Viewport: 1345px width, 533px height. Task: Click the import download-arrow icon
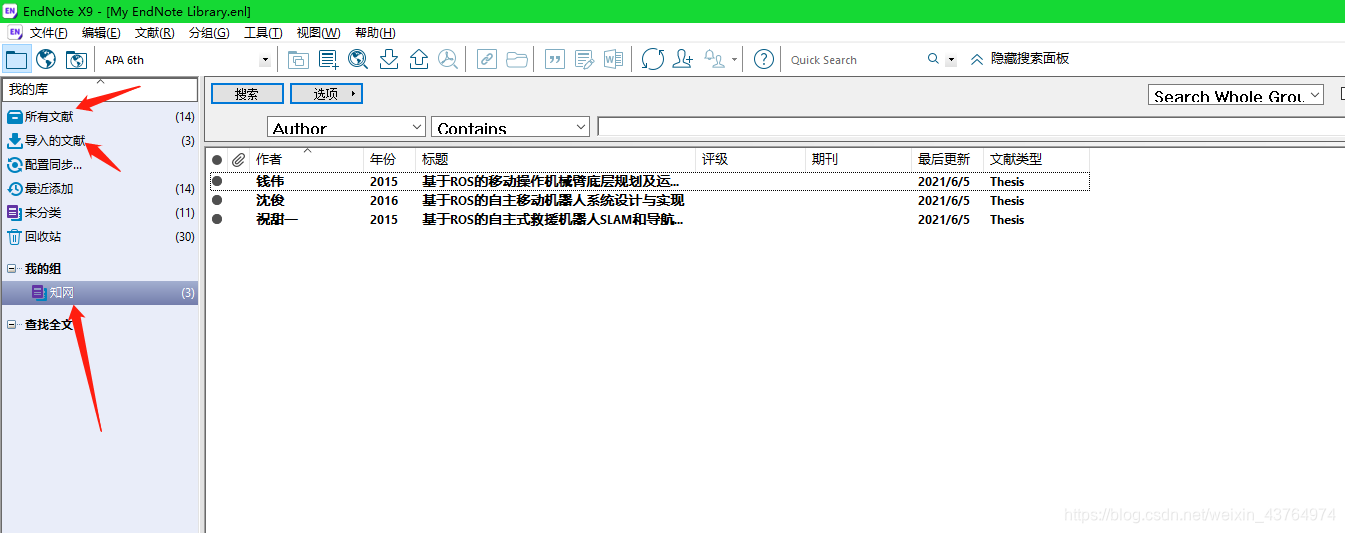389,59
